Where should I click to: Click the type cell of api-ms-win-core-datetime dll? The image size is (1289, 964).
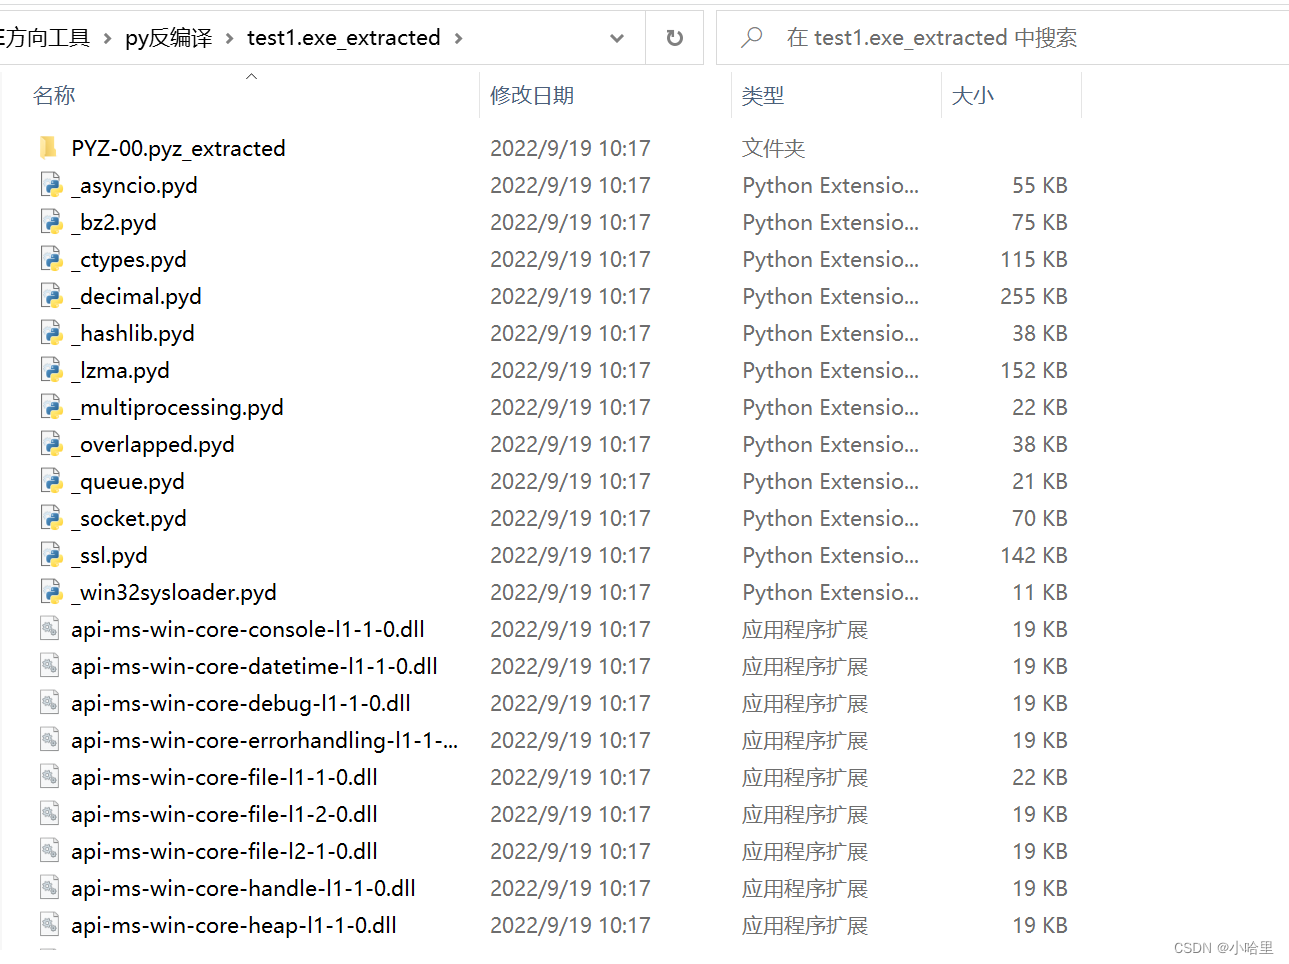(x=805, y=666)
